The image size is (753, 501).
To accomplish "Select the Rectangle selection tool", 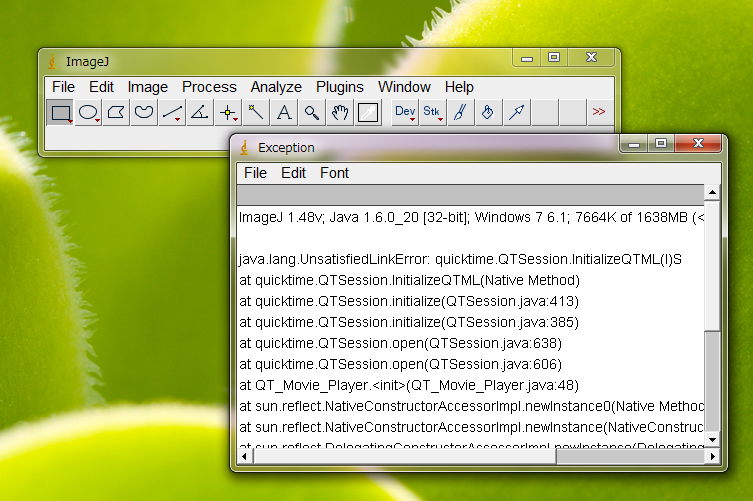I will [x=60, y=113].
